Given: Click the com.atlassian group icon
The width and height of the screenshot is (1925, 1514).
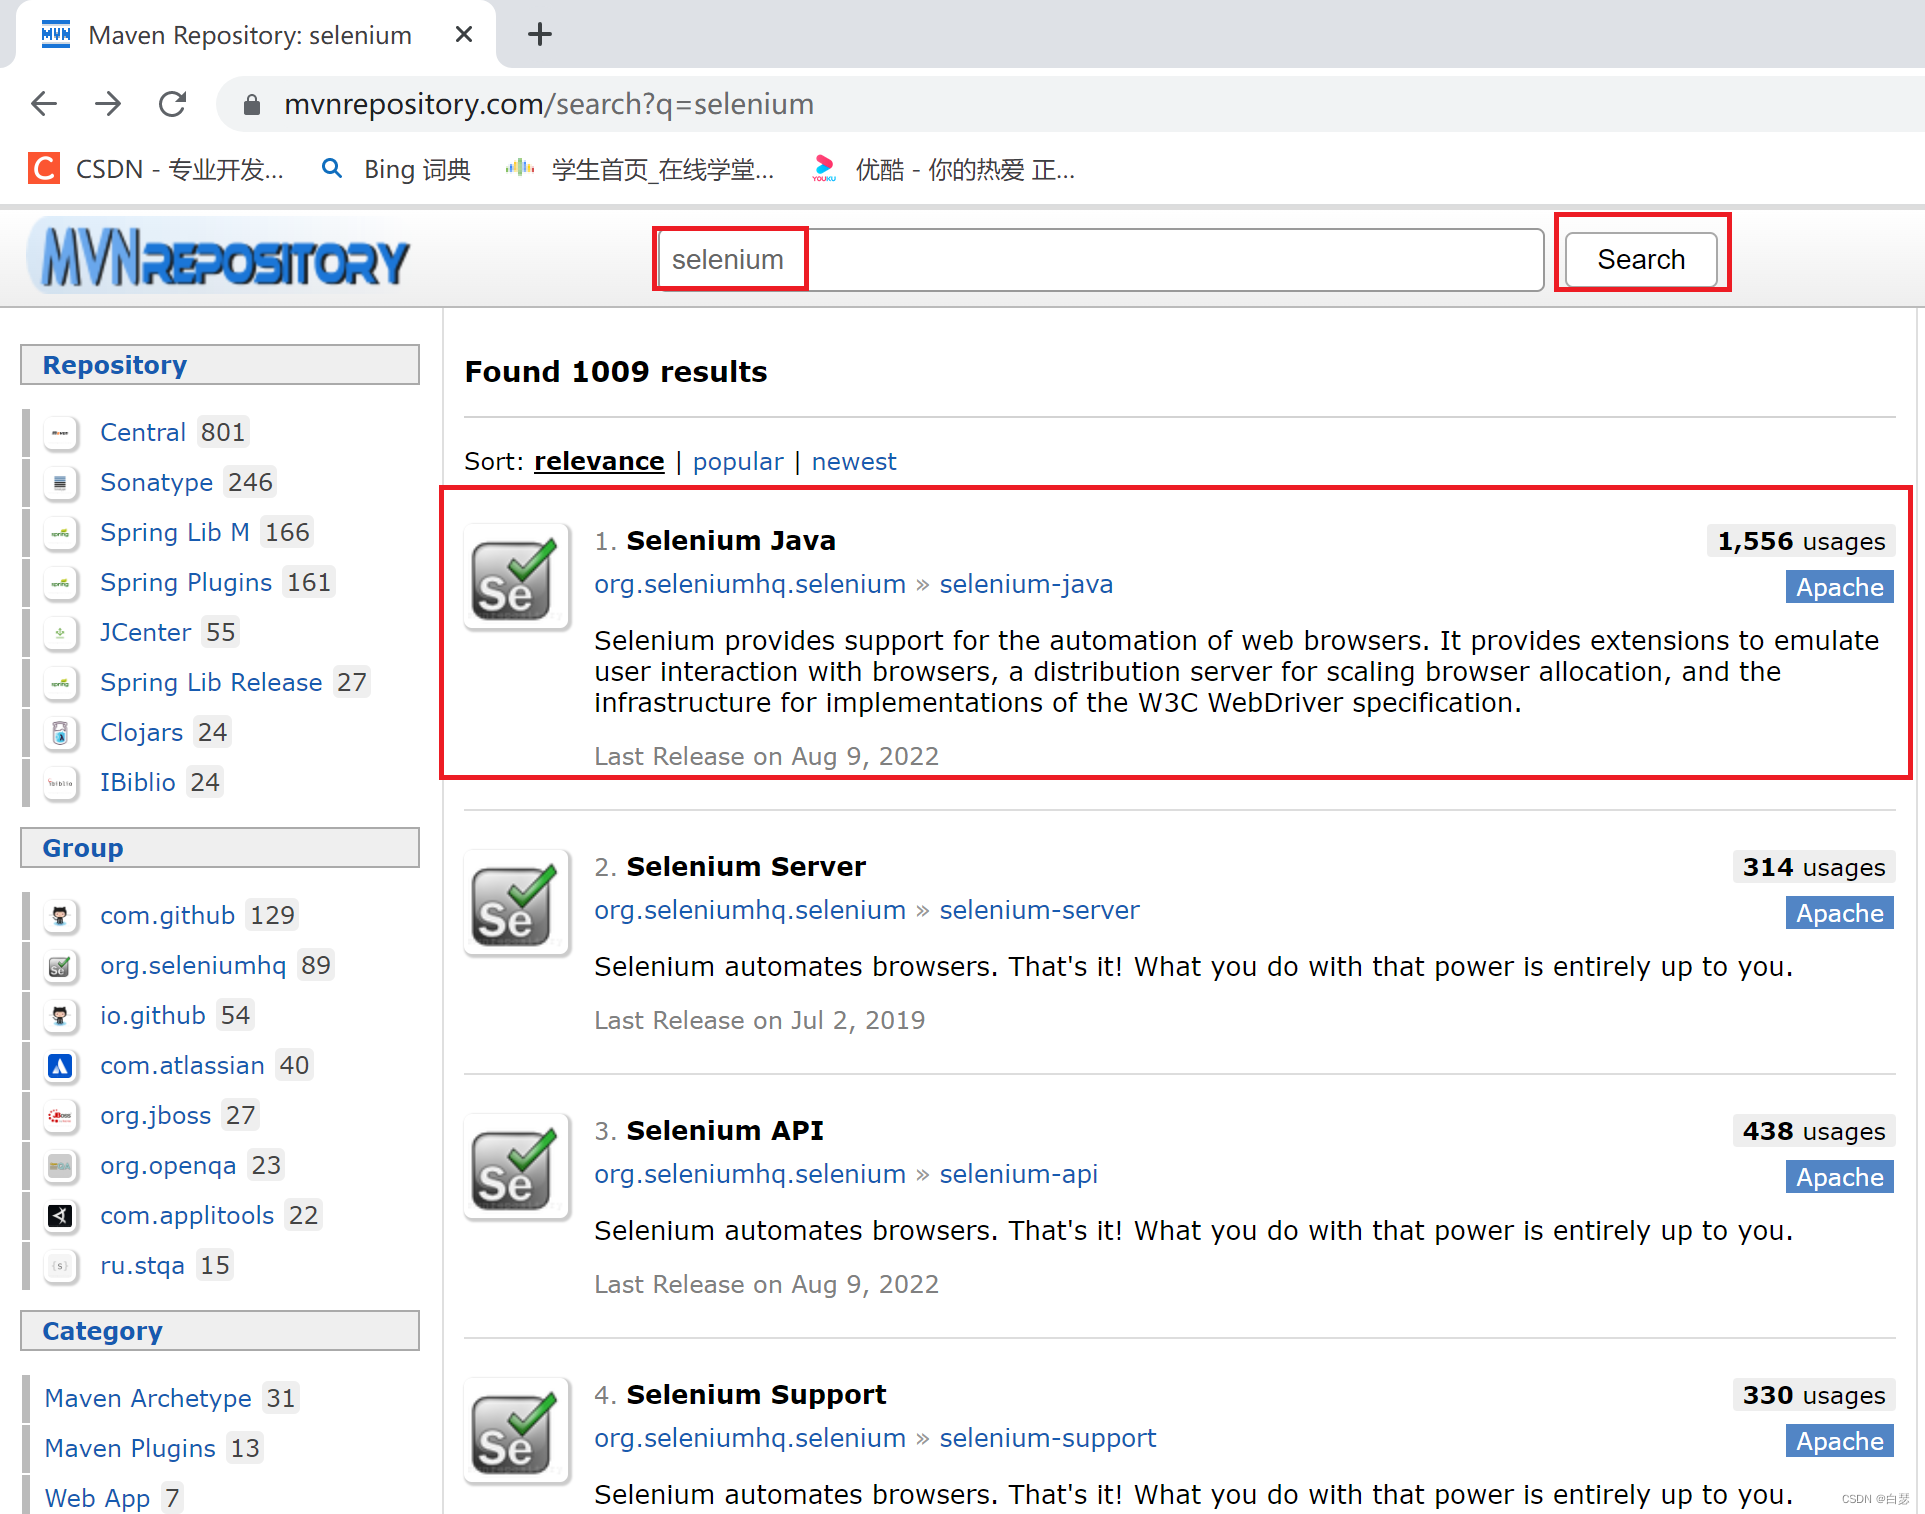Looking at the screenshot, I should click(60, 1066).
